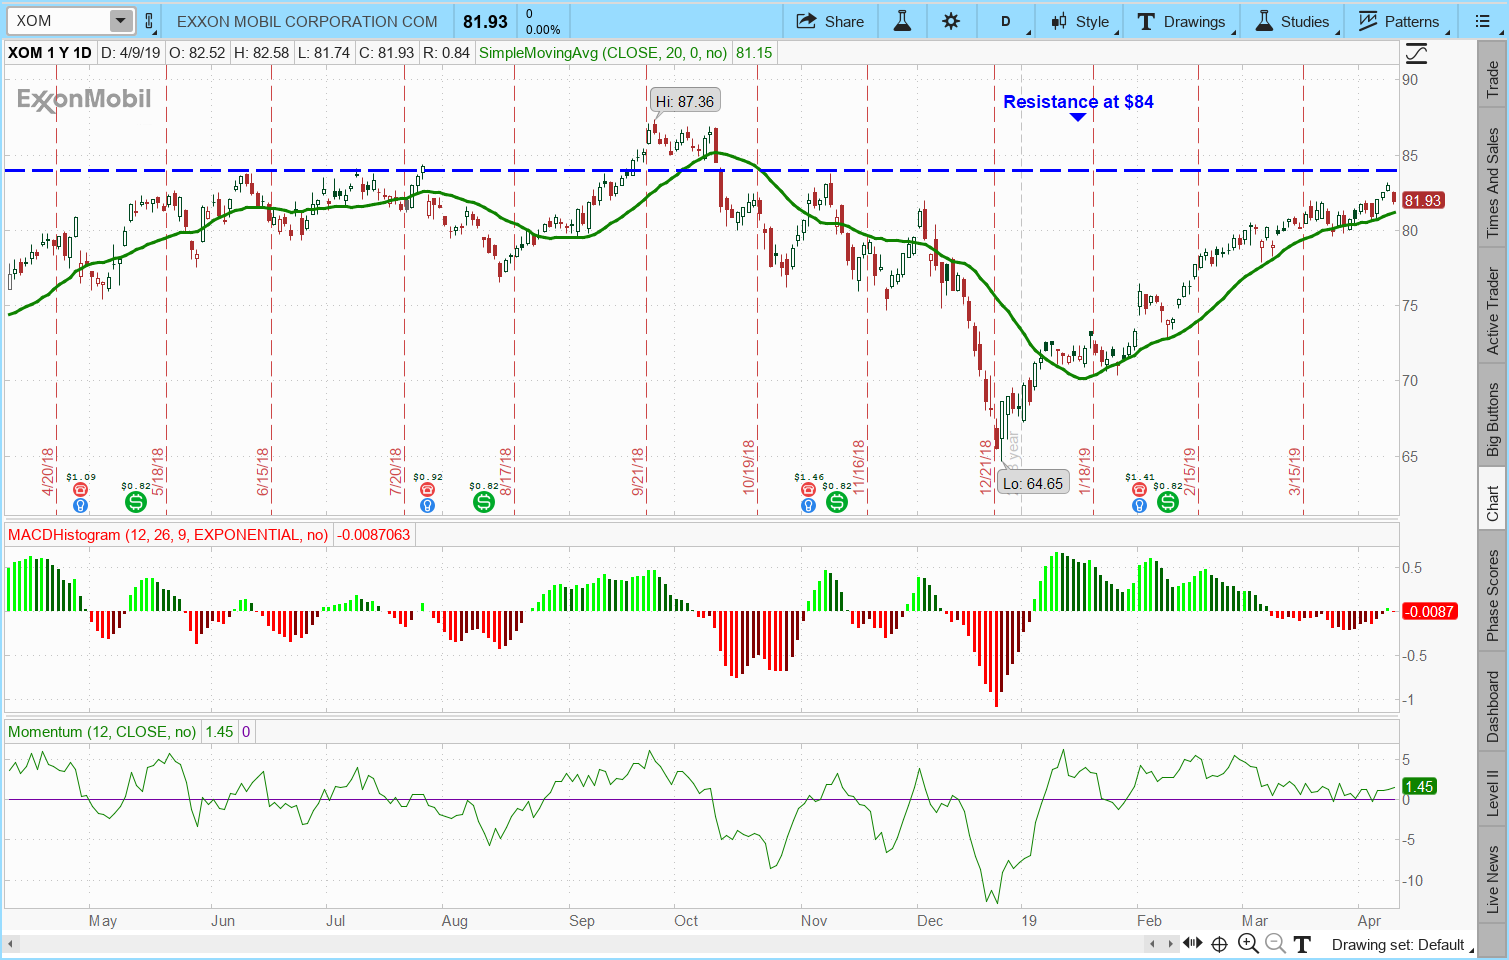Open the Patterns dropdown menu

pos(1399,21)
